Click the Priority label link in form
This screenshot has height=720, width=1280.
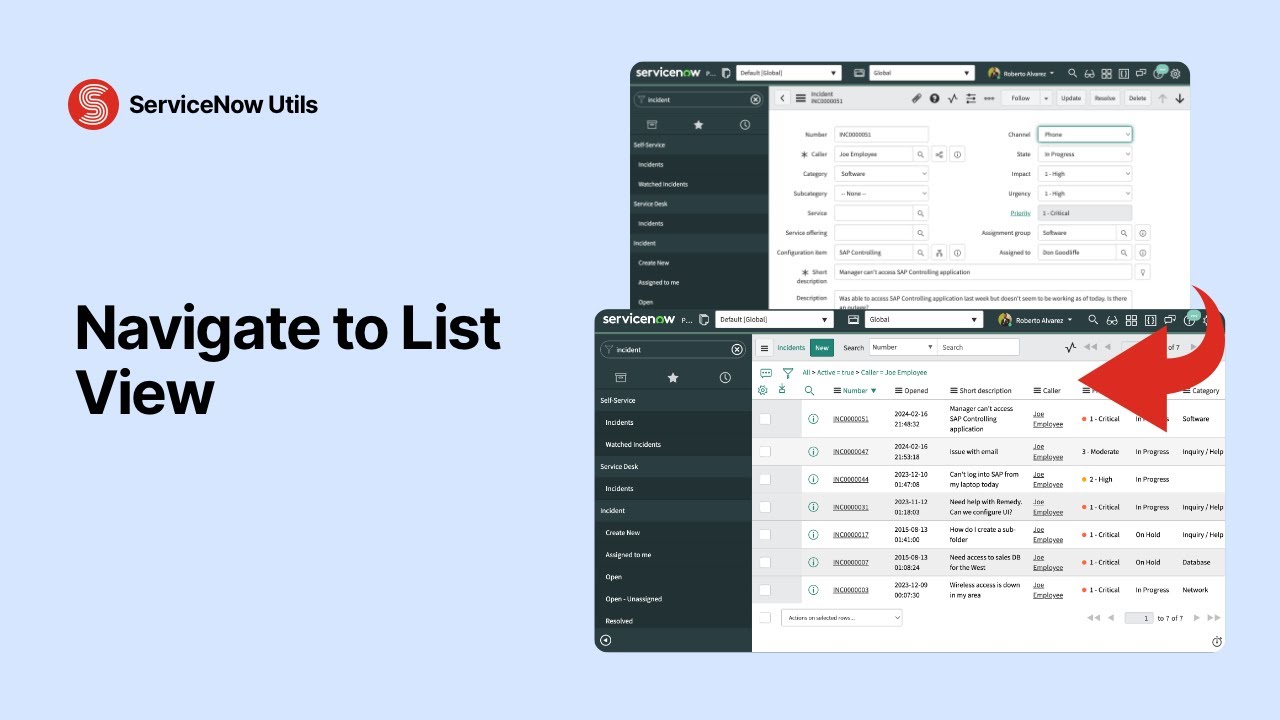(1020, 213)
